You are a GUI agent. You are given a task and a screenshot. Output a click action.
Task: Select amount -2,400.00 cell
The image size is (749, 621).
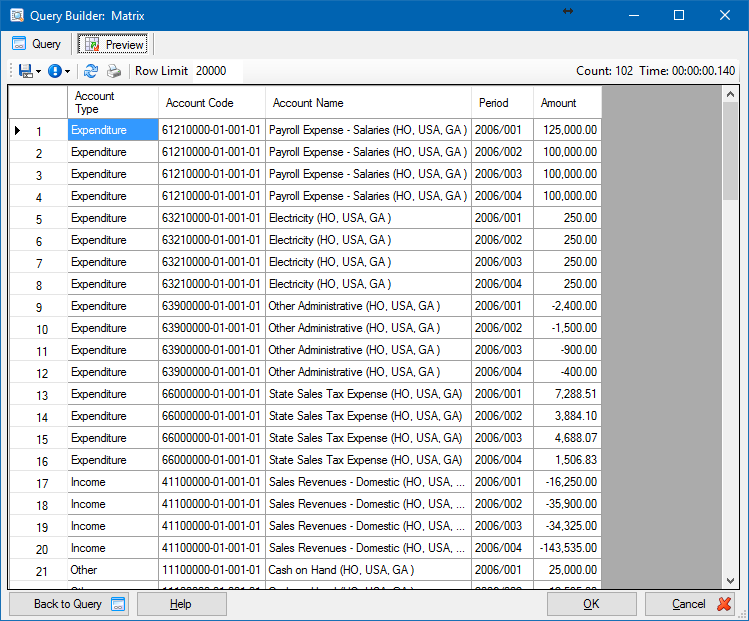567,306
